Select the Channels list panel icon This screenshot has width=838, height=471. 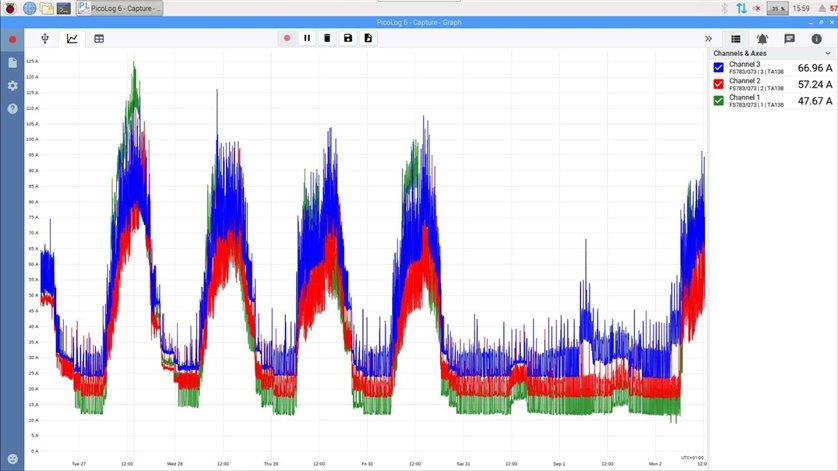click(x=735, y=39)
